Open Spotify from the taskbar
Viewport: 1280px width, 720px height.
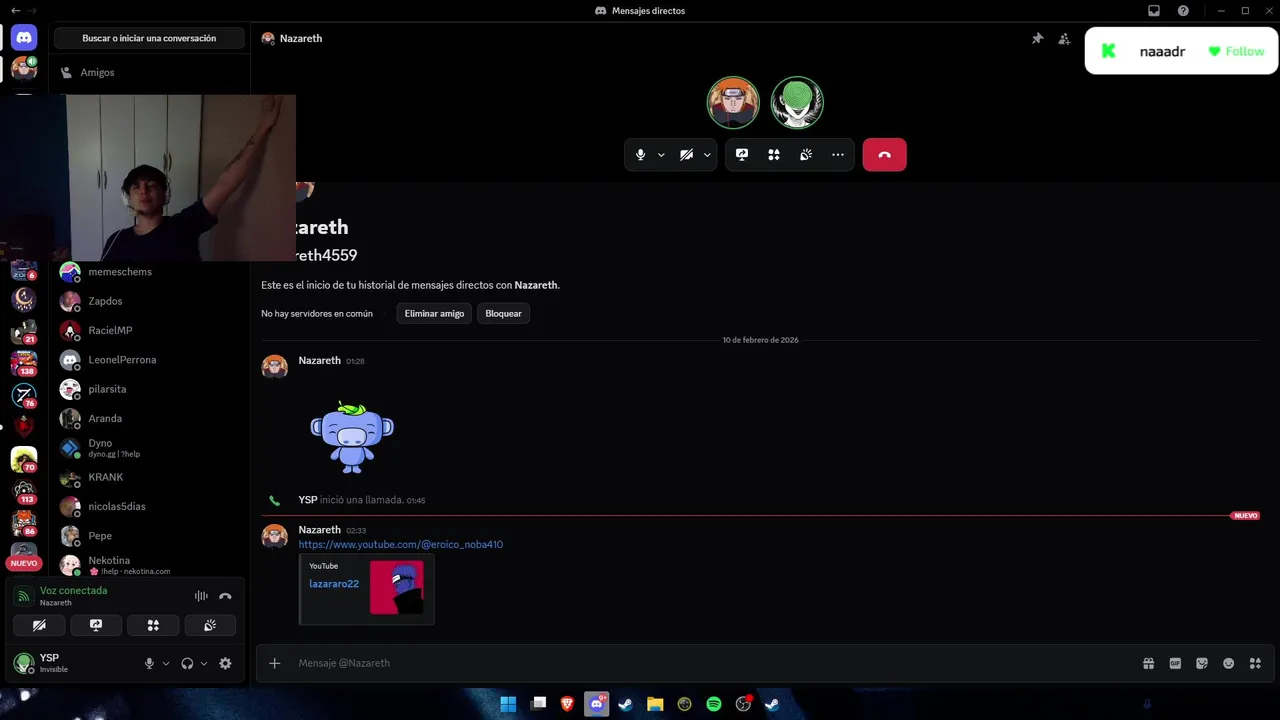714,704
